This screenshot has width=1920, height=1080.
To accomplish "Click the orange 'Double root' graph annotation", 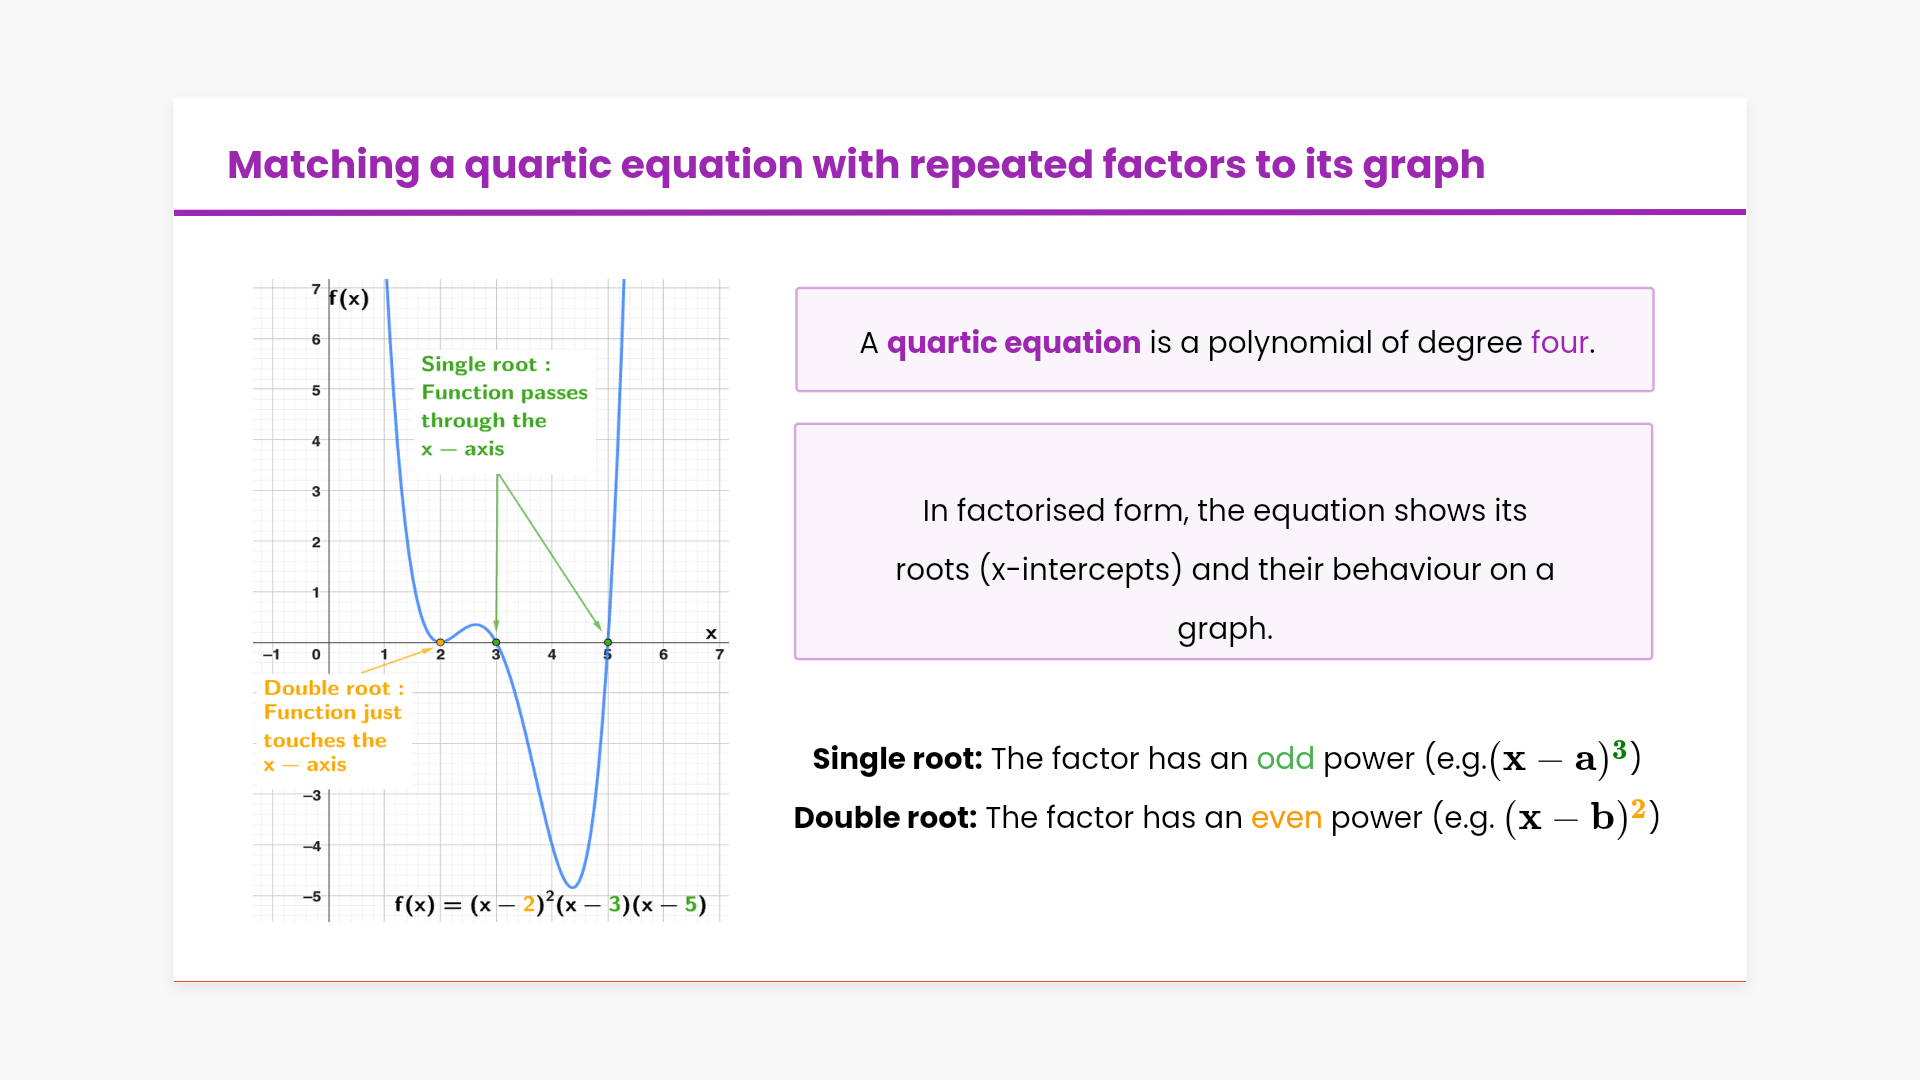I will pos(332,726).
